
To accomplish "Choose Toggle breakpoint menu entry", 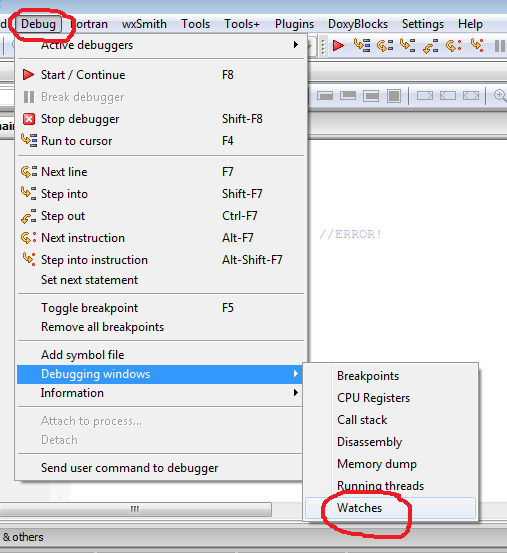I will point(161,308).
